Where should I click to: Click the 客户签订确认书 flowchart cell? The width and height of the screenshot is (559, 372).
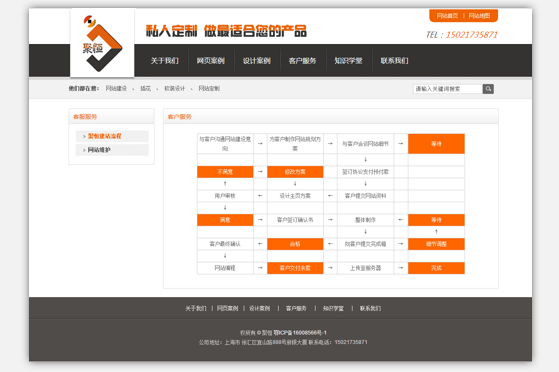(295, 220)
